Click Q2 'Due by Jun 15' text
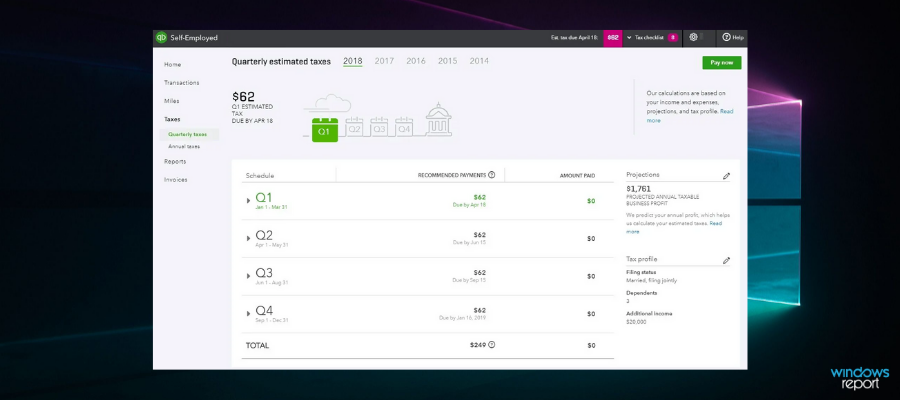900x400 pixels. 469,243
